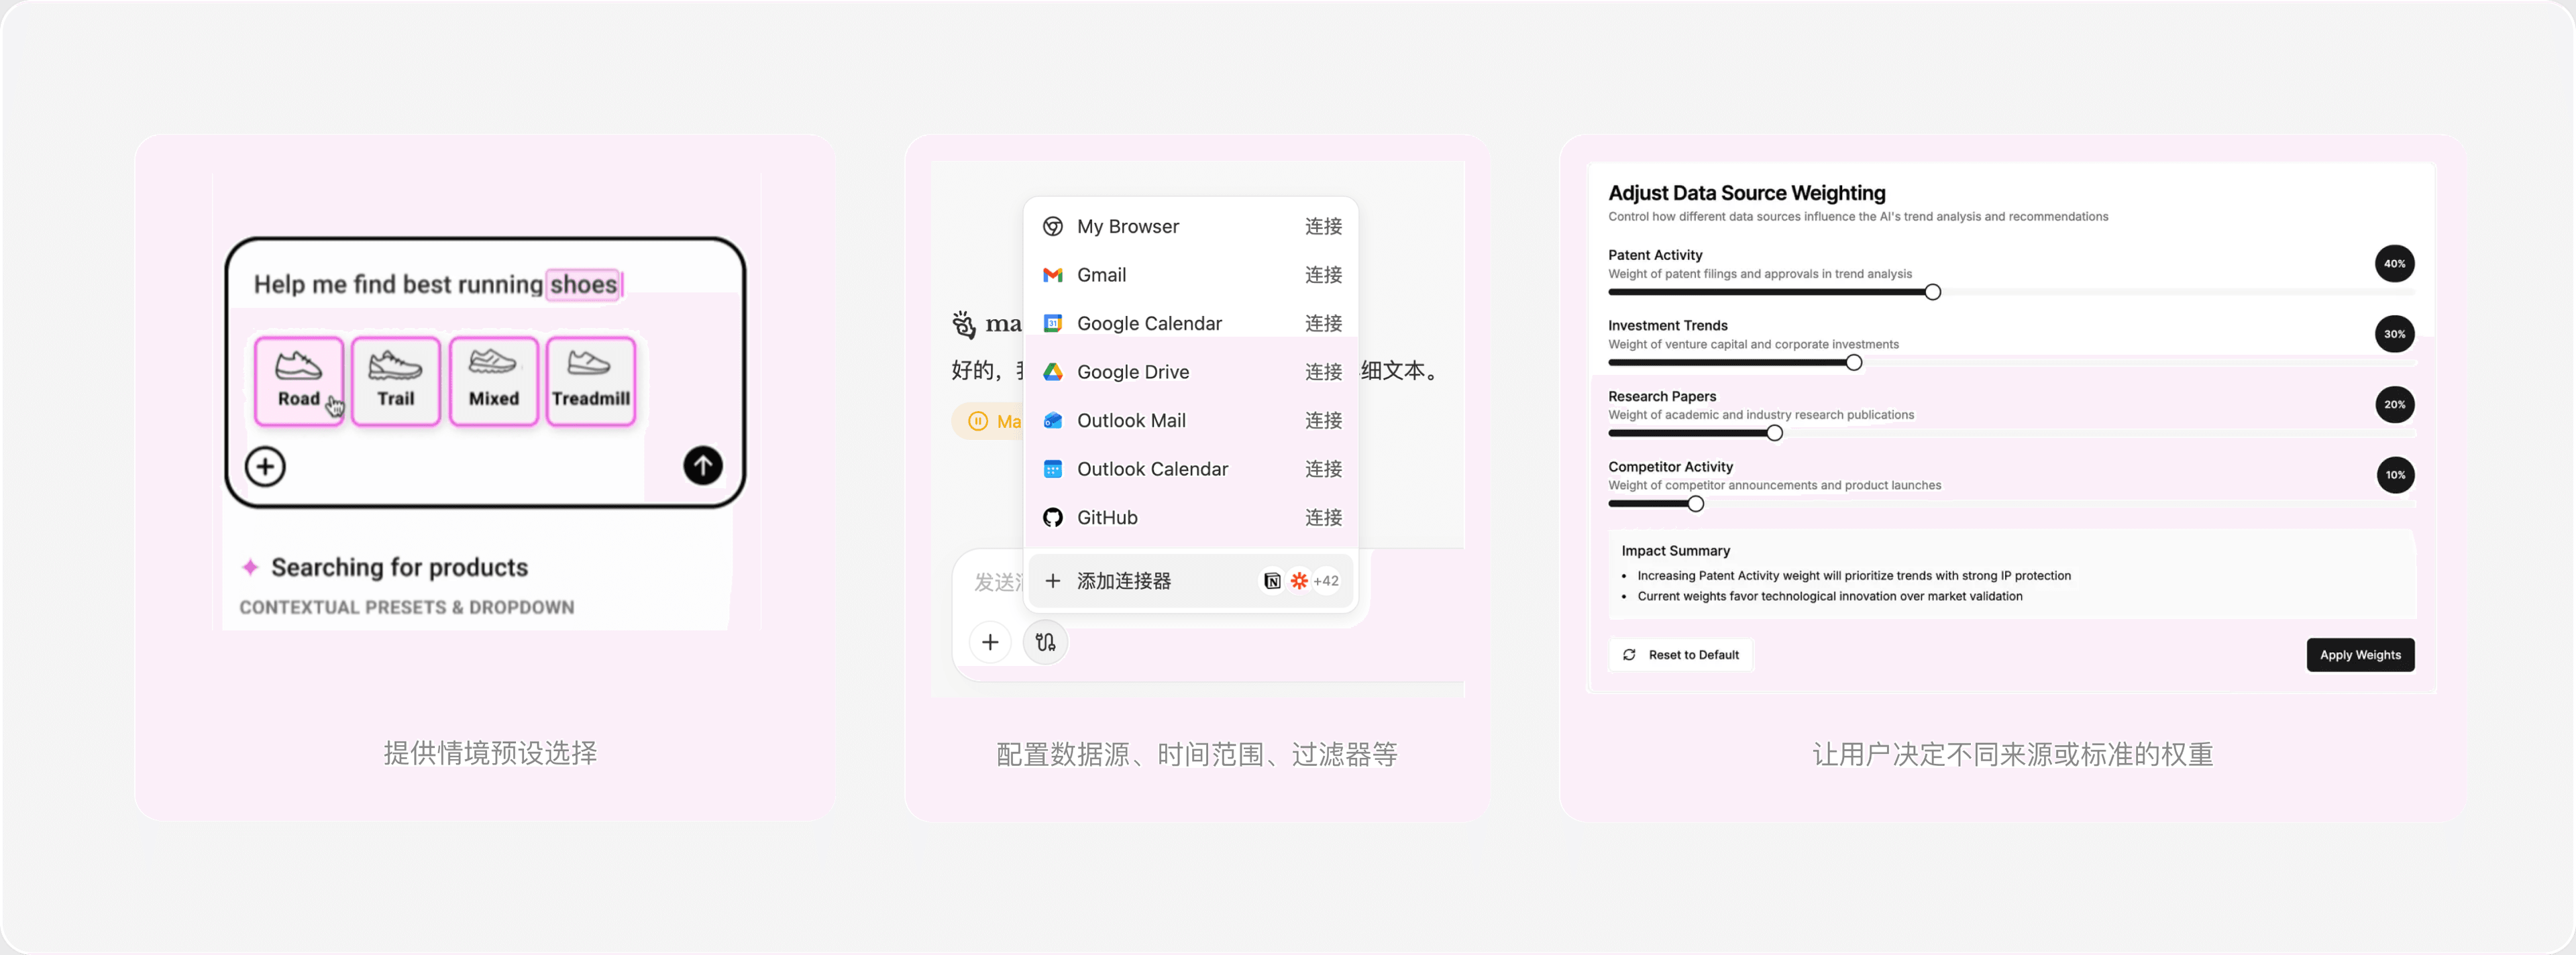Choose the Mixed shoe preset

click(x=493, y=381)
